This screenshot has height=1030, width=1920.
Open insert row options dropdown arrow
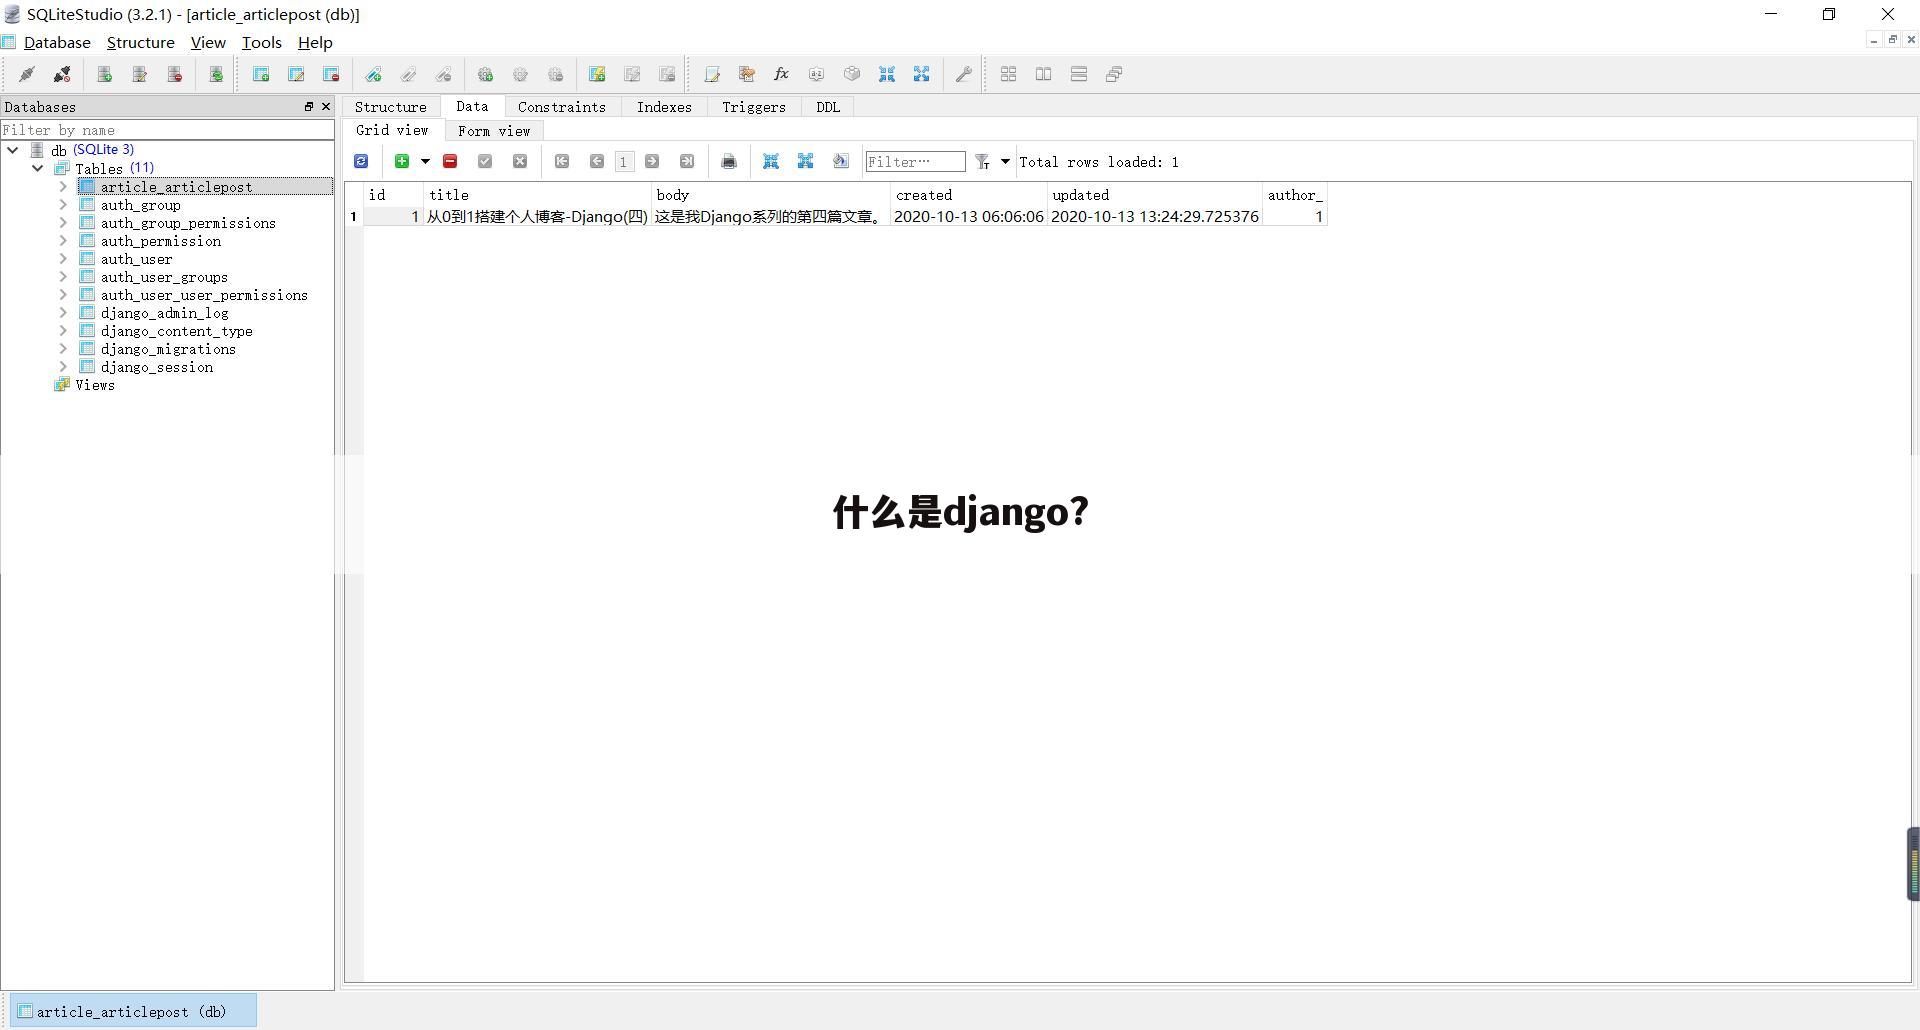tap(425, 161)
